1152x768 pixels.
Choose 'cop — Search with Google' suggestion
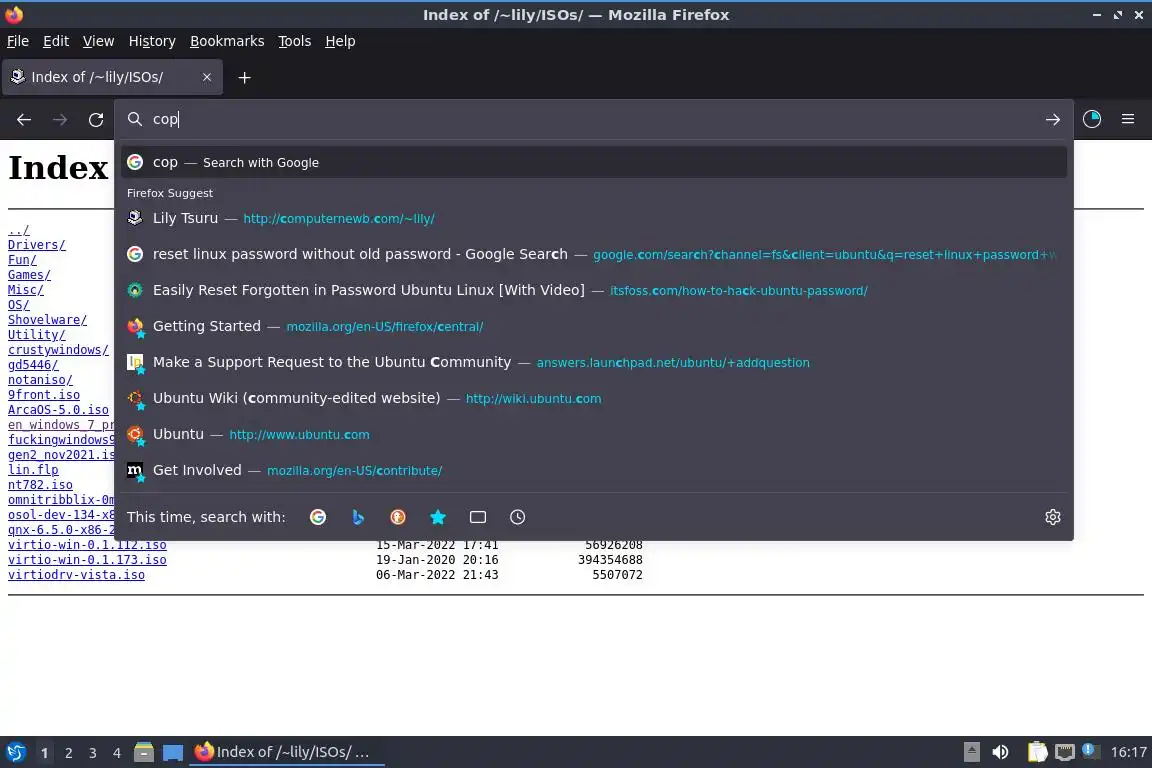(594, 162)
